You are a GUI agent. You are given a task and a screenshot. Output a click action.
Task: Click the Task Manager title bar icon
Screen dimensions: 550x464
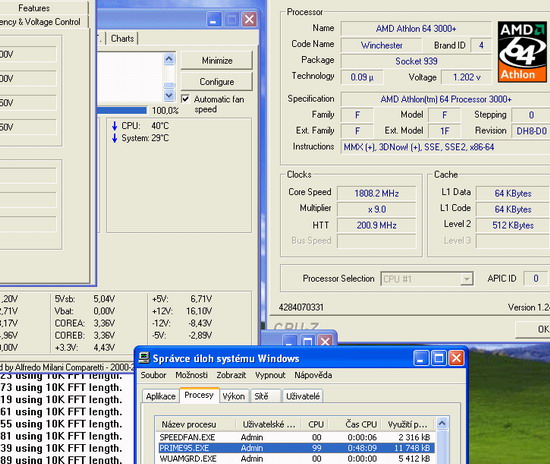[144, 358]
